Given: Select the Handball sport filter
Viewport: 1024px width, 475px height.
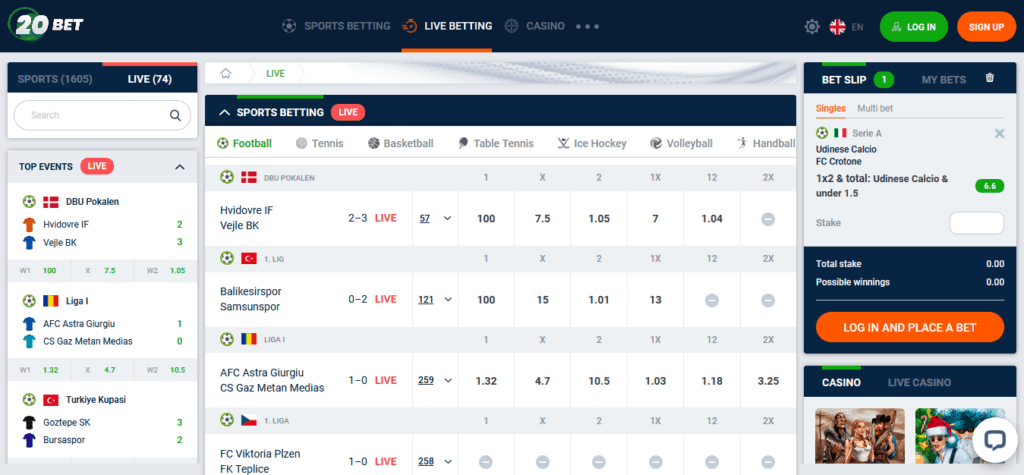Looking at the screenshot, I should 766,143.
